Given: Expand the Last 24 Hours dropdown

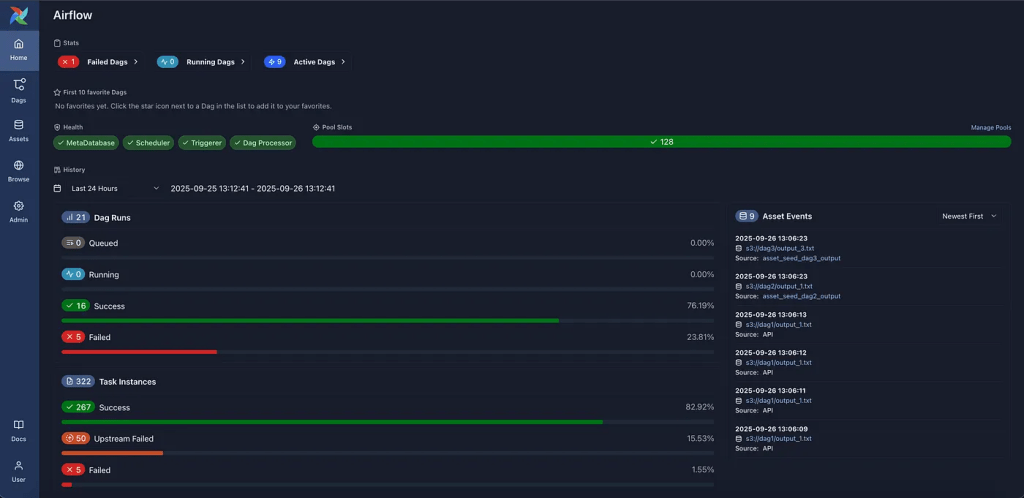Looking at the screenshot, I should (107, 188).
